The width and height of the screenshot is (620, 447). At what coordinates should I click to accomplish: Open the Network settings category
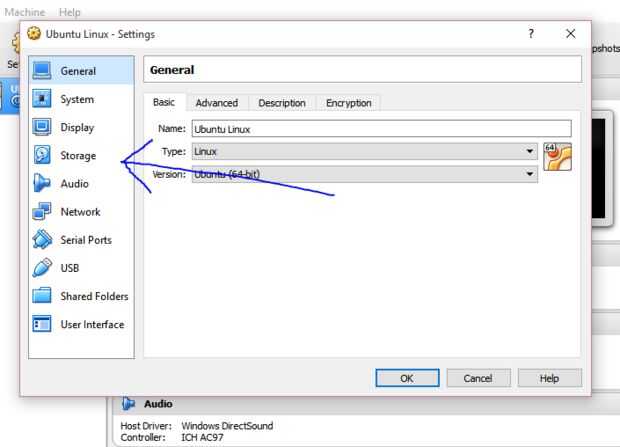click(x=81, y=211)
